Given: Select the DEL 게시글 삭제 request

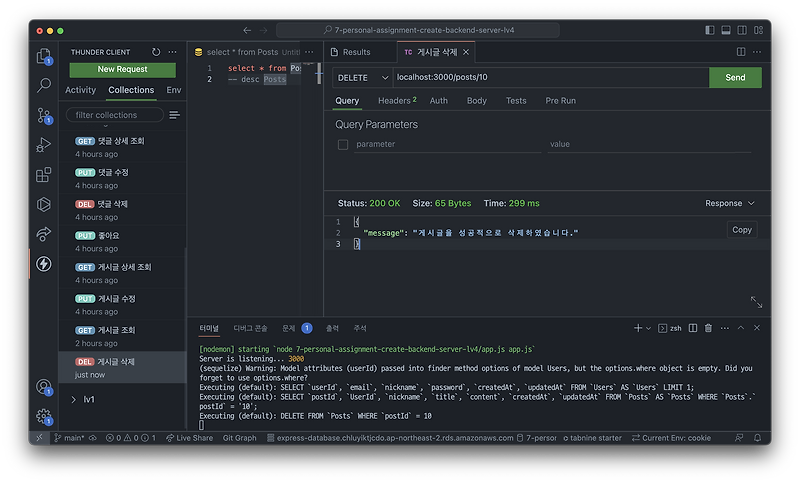Looking at the screenshot, I should [122, 368].
